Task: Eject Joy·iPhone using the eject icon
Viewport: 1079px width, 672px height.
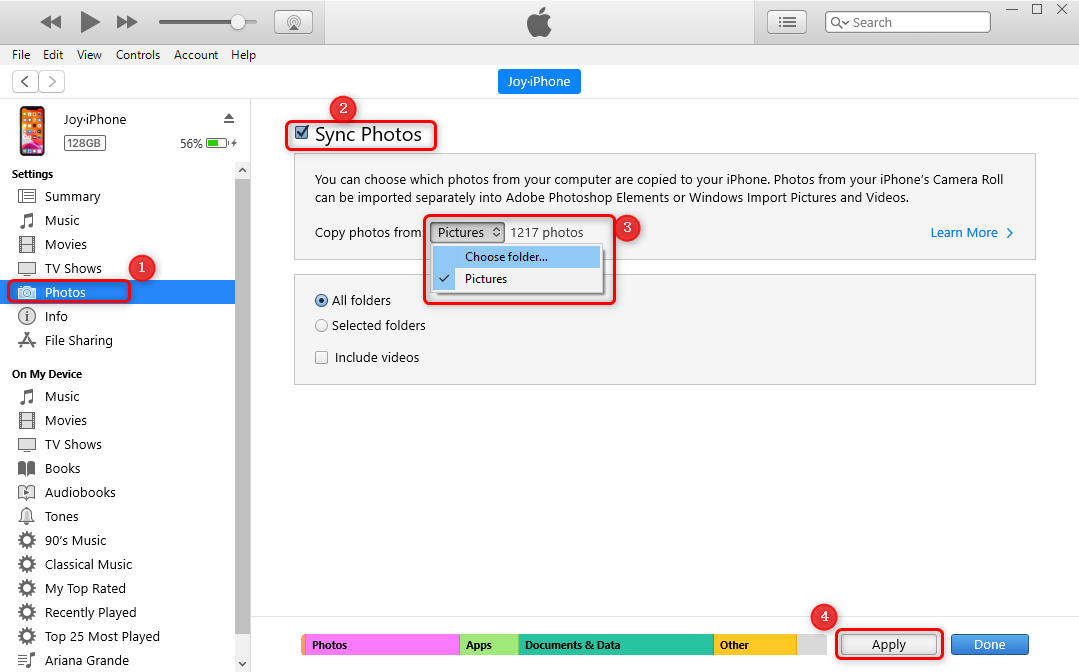Action: (x=229, y=119)
